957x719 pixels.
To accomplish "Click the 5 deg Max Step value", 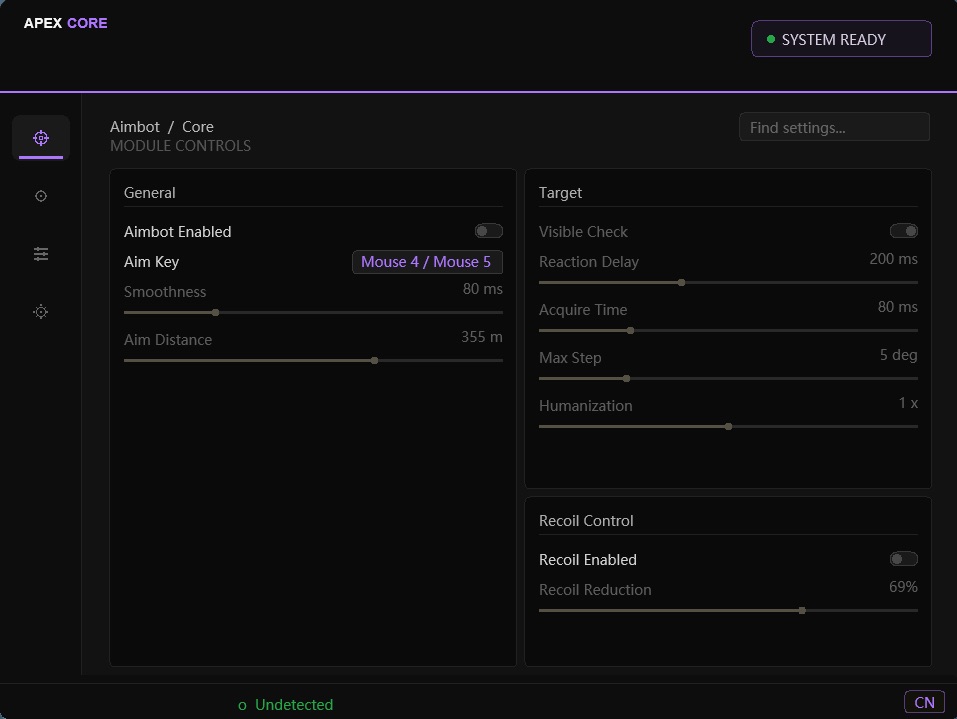I will (x=898, y=355).
